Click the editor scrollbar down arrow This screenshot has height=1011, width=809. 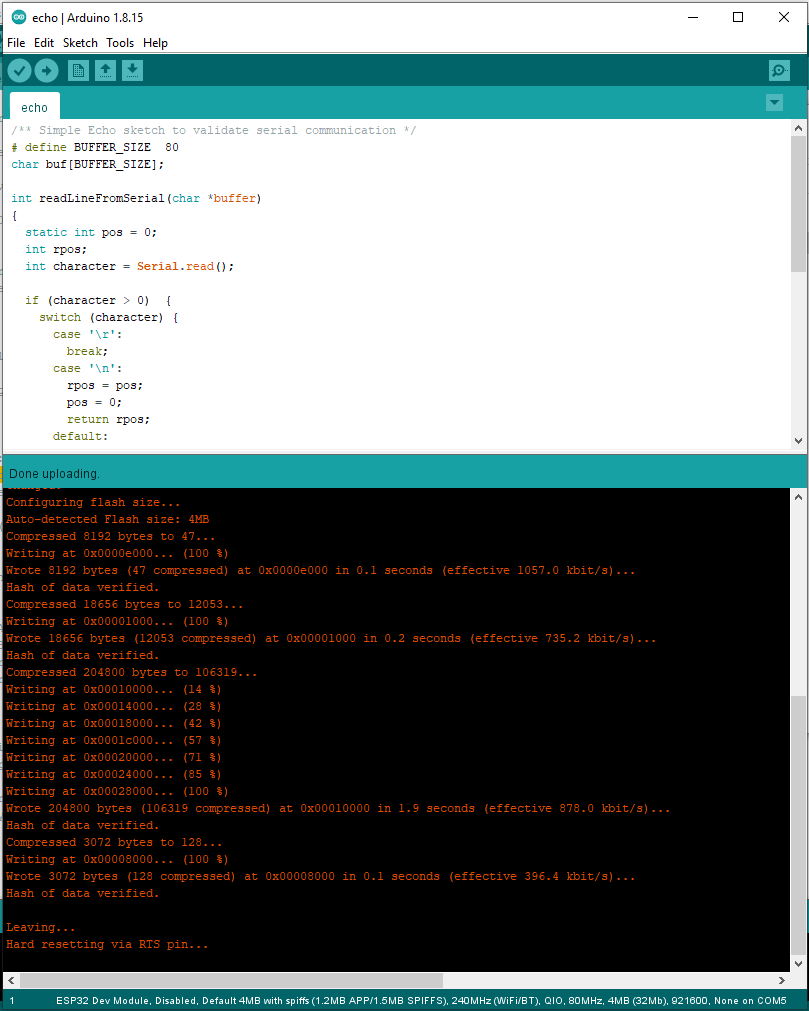click(798, 441)
